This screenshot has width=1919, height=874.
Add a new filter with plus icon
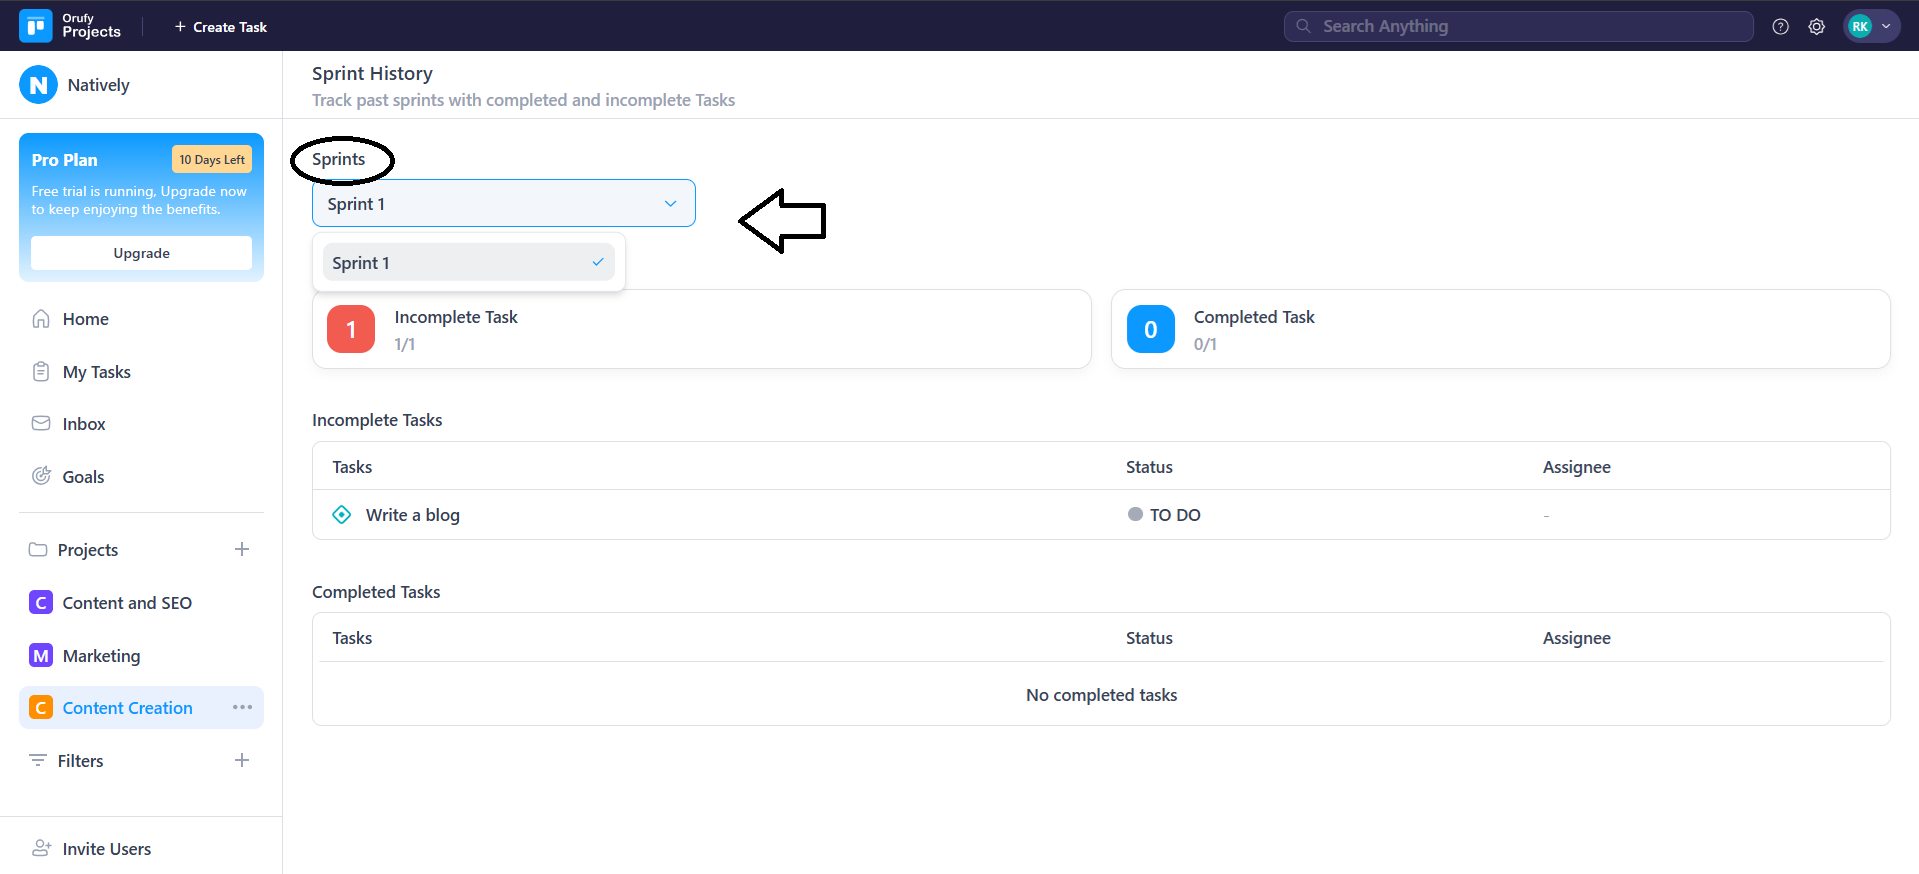[x=242, y=760]
